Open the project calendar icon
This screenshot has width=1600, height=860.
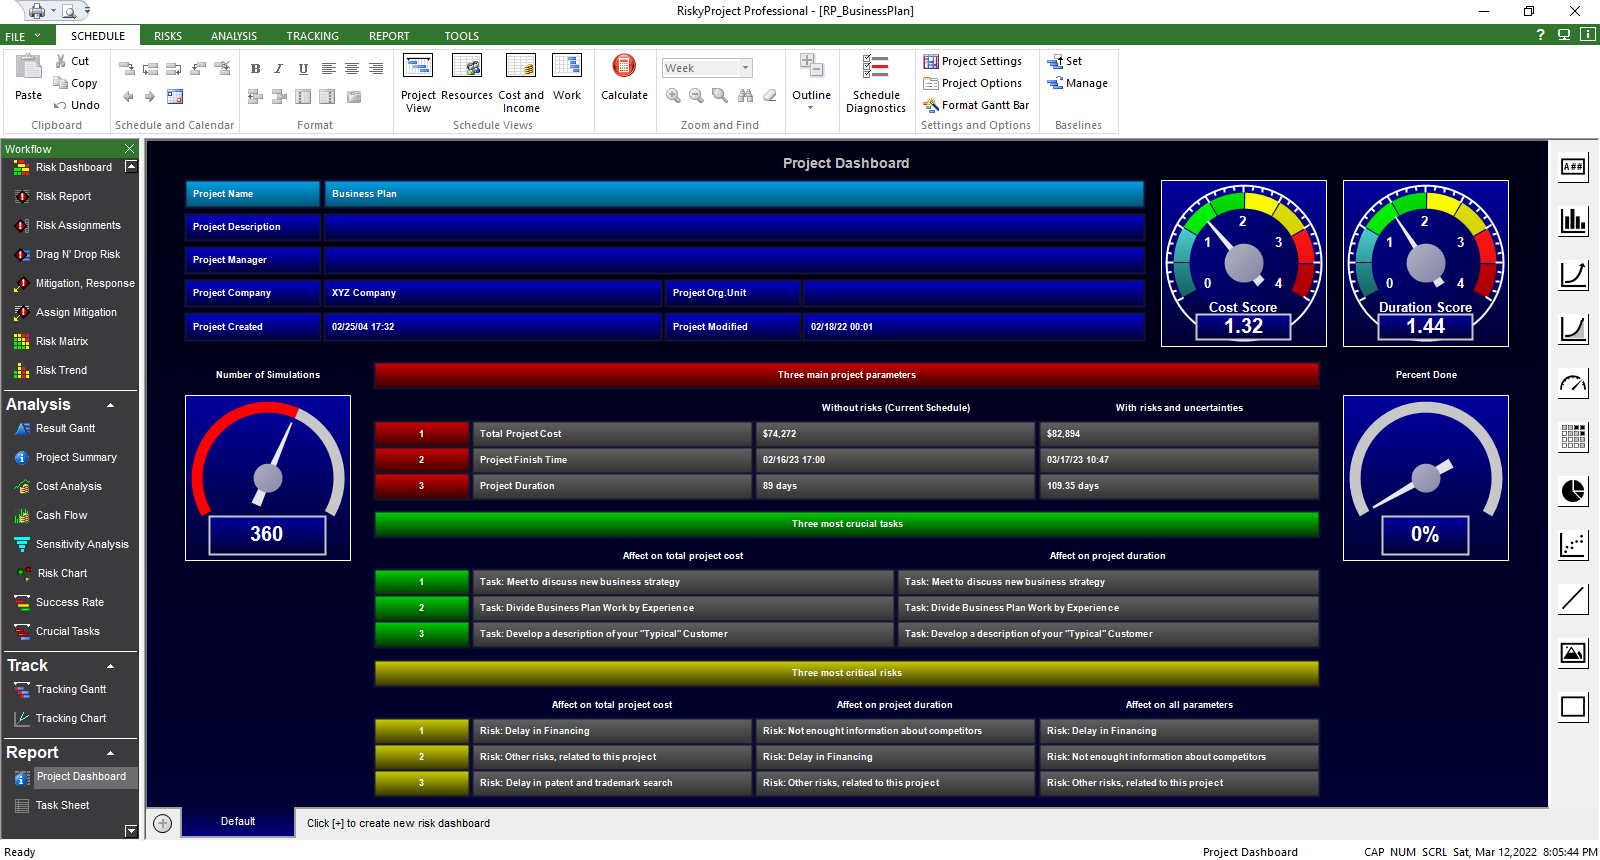(x=175, y=97)
